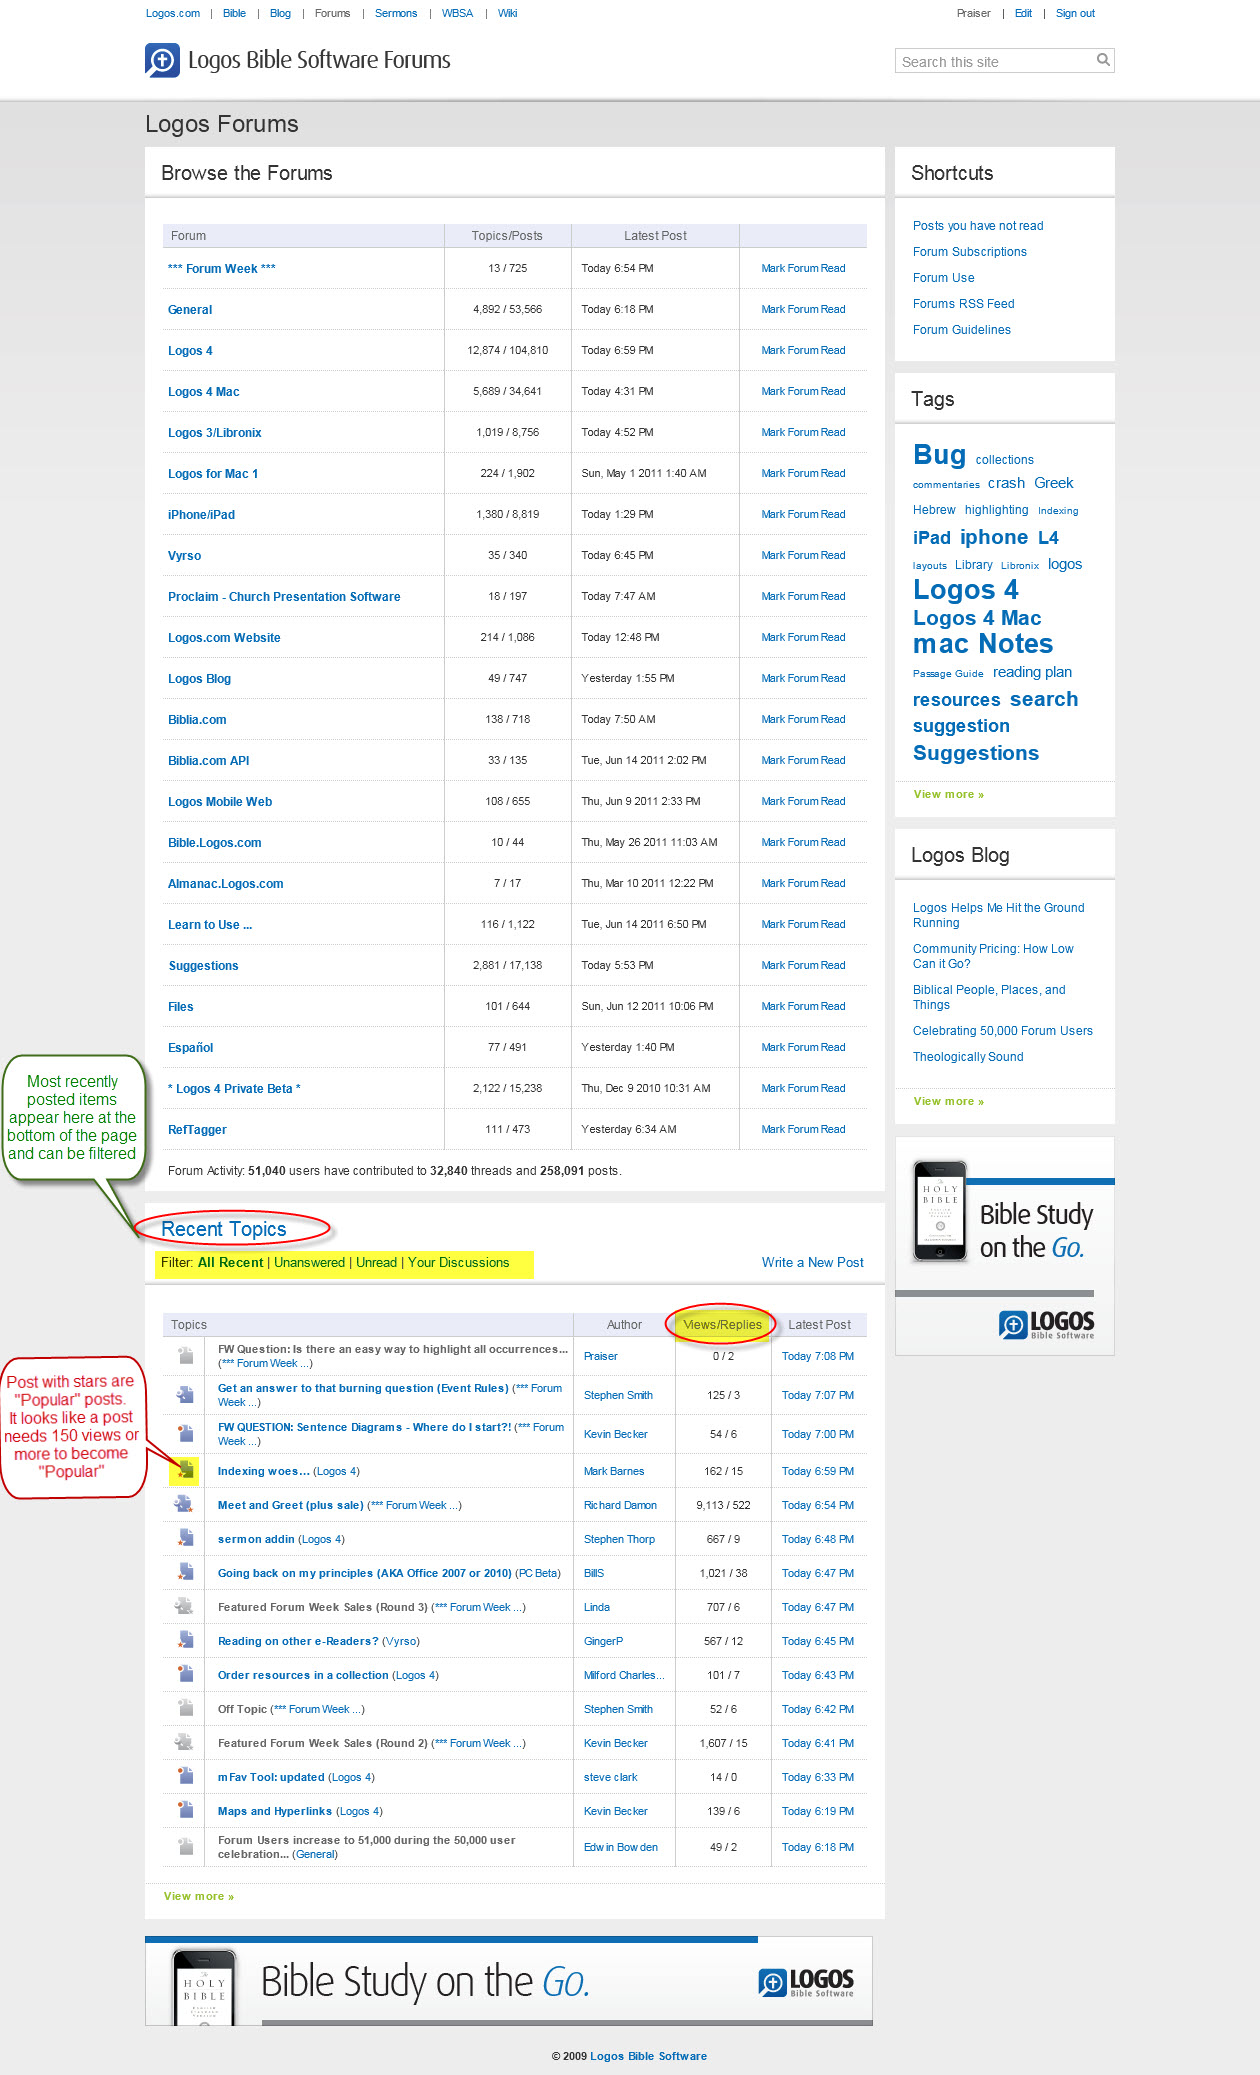Open latest post 'Today 6:54 PM' in Recent Topics
This screenshot has width=1260, height=2075.
click(x=817, y=1505)
